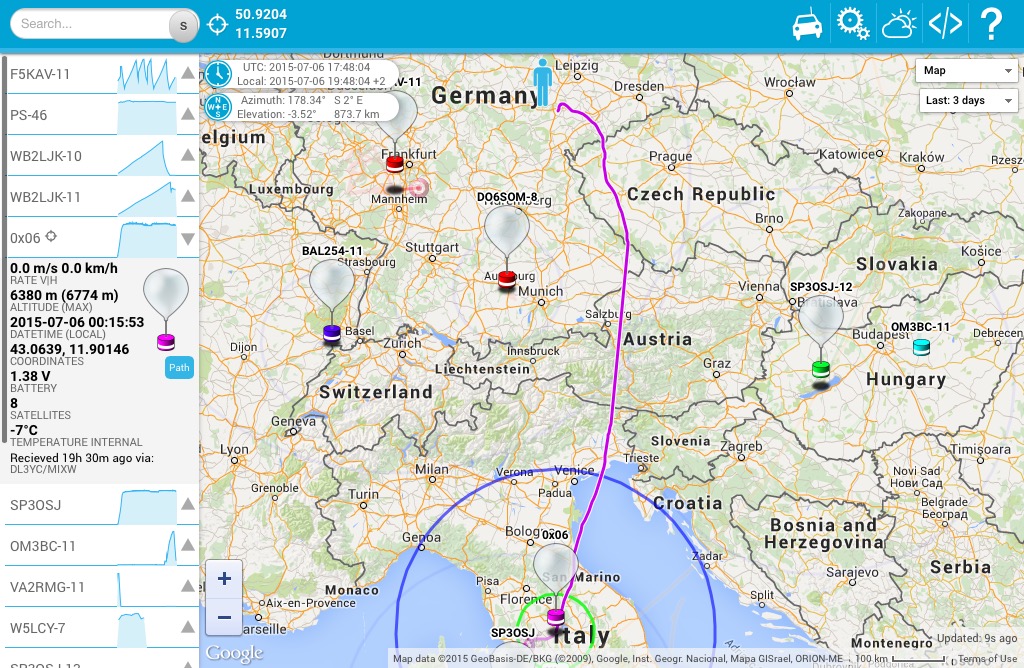
Task: Open the Last: 3 days dropdown
Action: coord(967,101)
